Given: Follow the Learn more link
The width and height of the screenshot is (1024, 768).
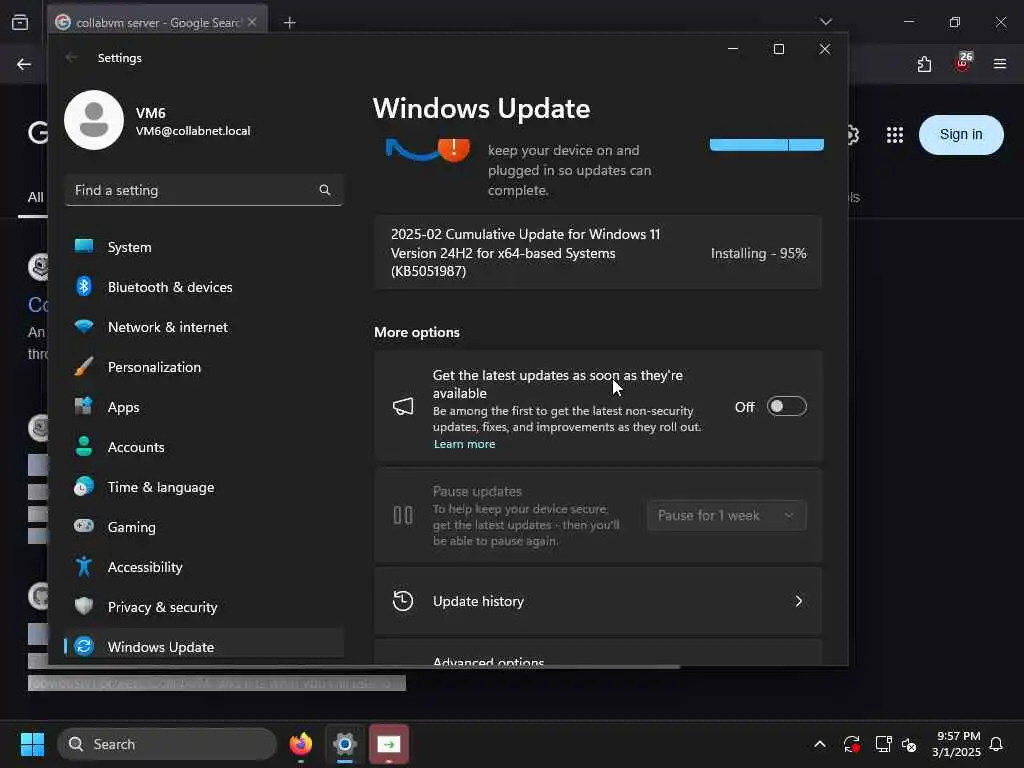Looking at the screenshot, I should click(x=464, y=444).
